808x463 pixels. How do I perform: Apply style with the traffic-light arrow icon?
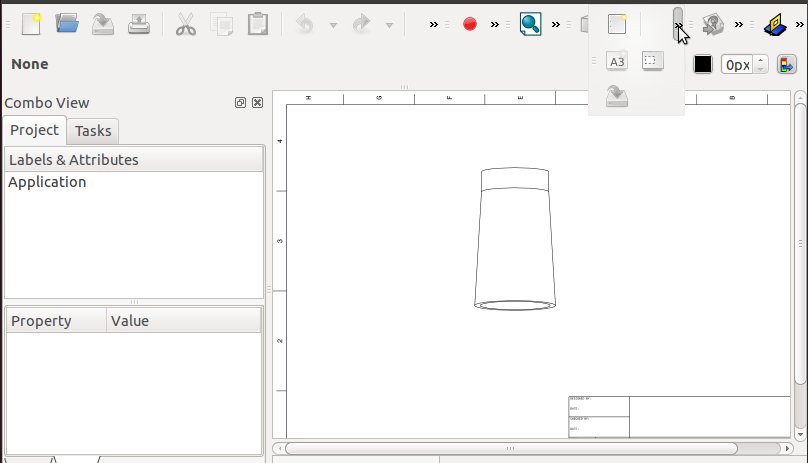point(787,64)
